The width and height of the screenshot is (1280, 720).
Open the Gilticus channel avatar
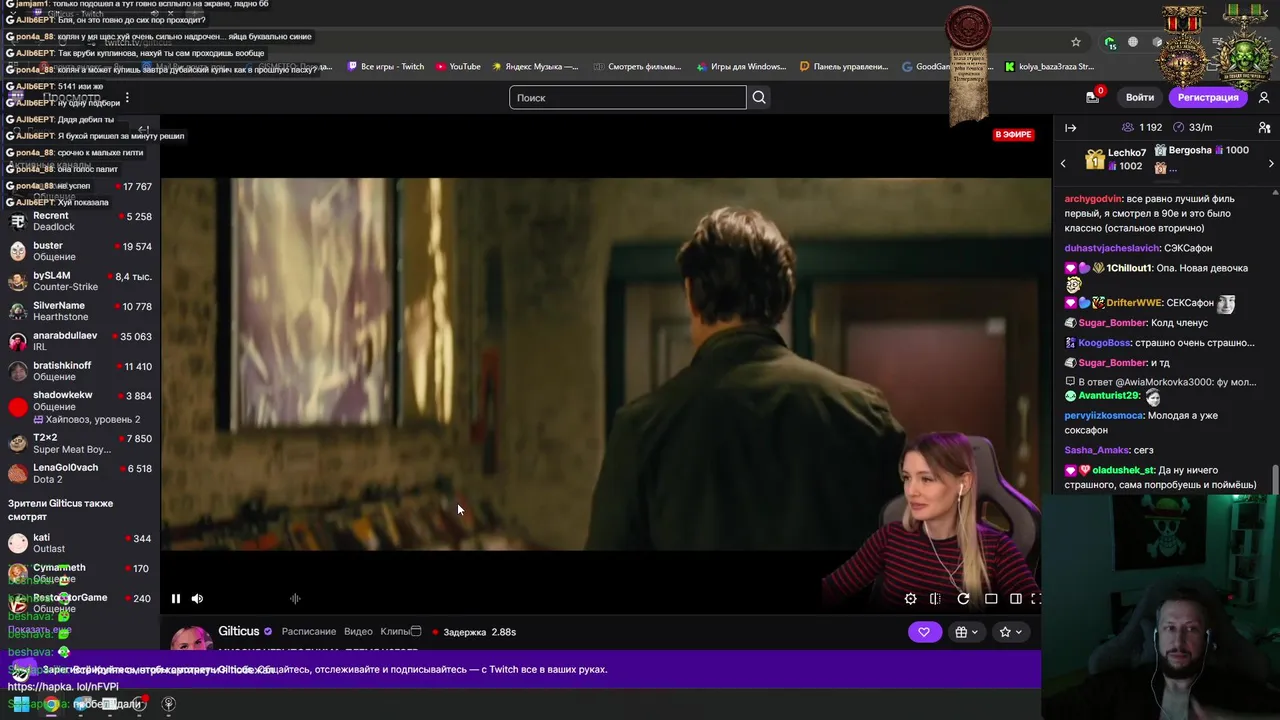191,640
